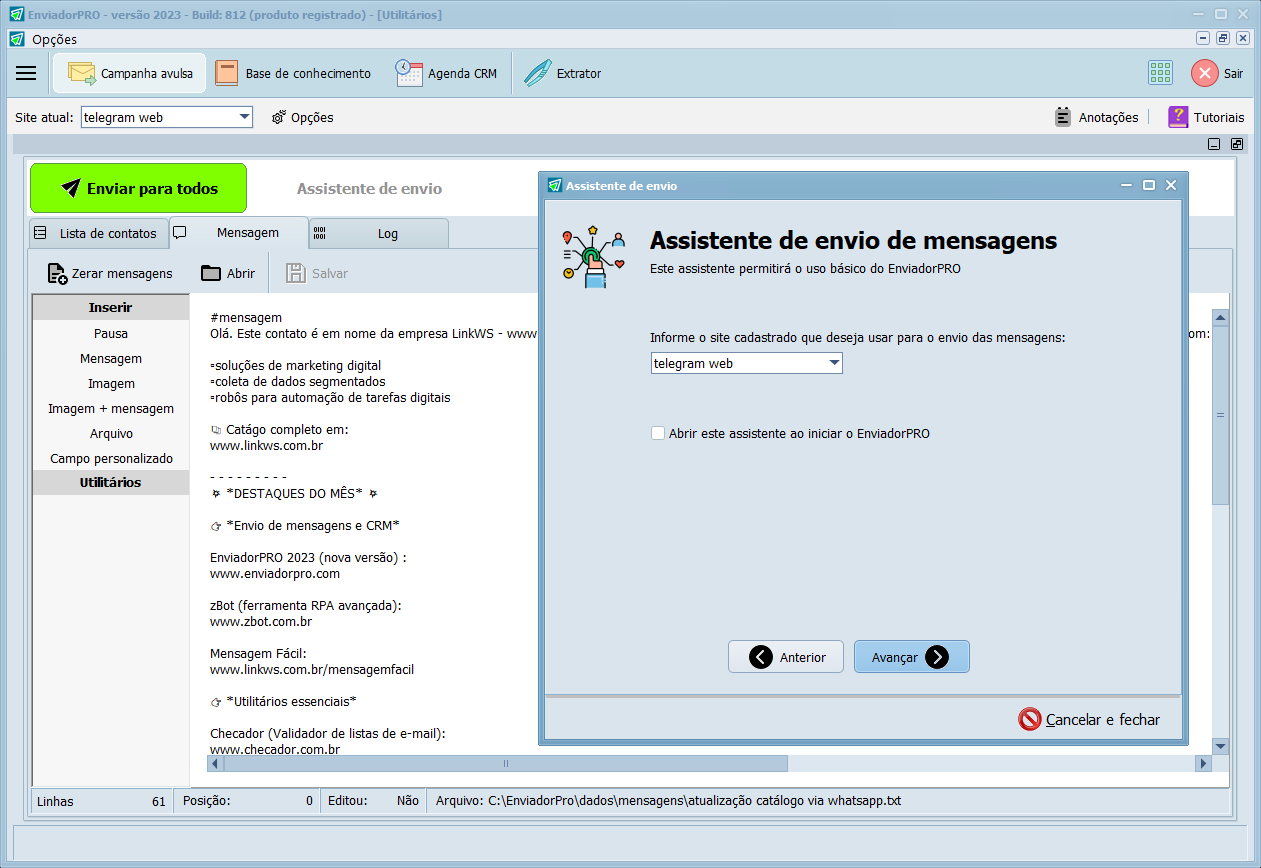Image resolution: width=1261 pixels, height=868 pixels.
Task: Insert Imagem + mensagem item
Action: pyautogui.click(x=111, y=408)
